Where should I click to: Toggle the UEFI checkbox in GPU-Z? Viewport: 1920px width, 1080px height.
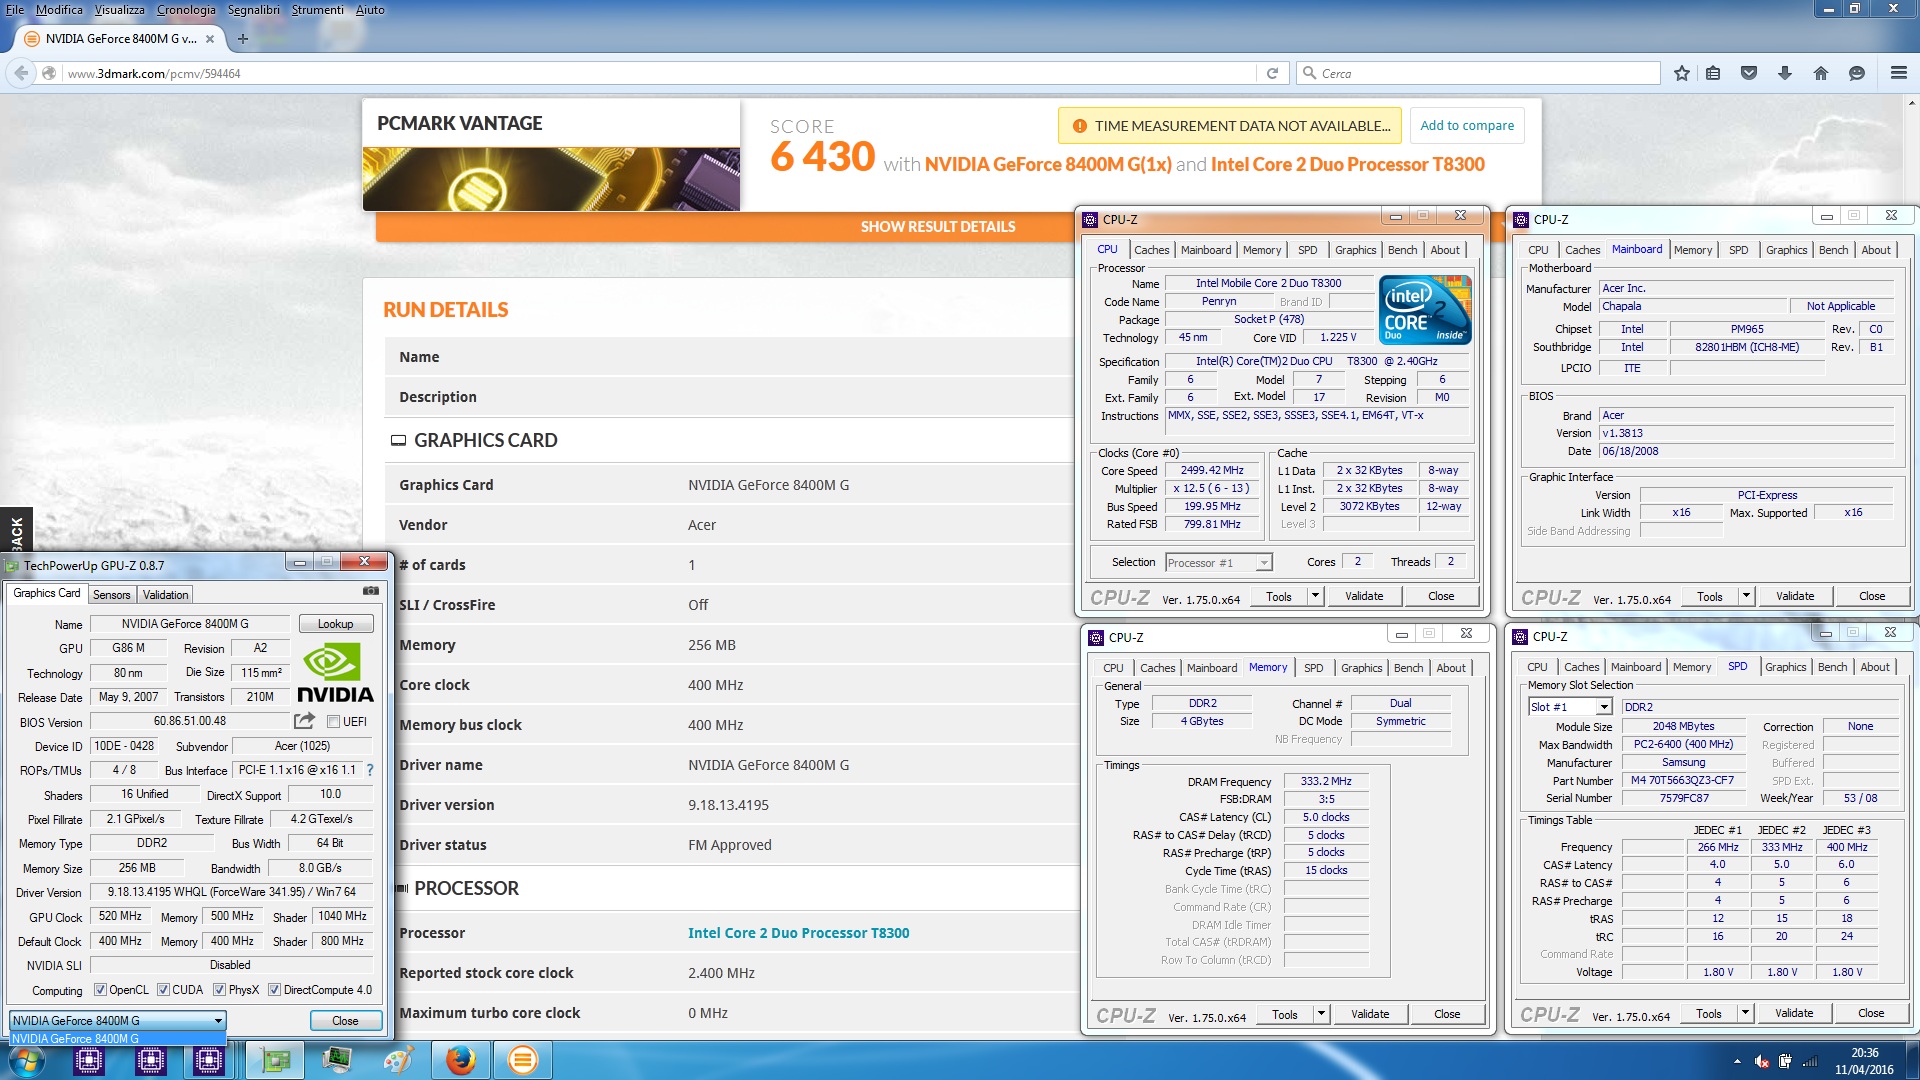[334, 722]
